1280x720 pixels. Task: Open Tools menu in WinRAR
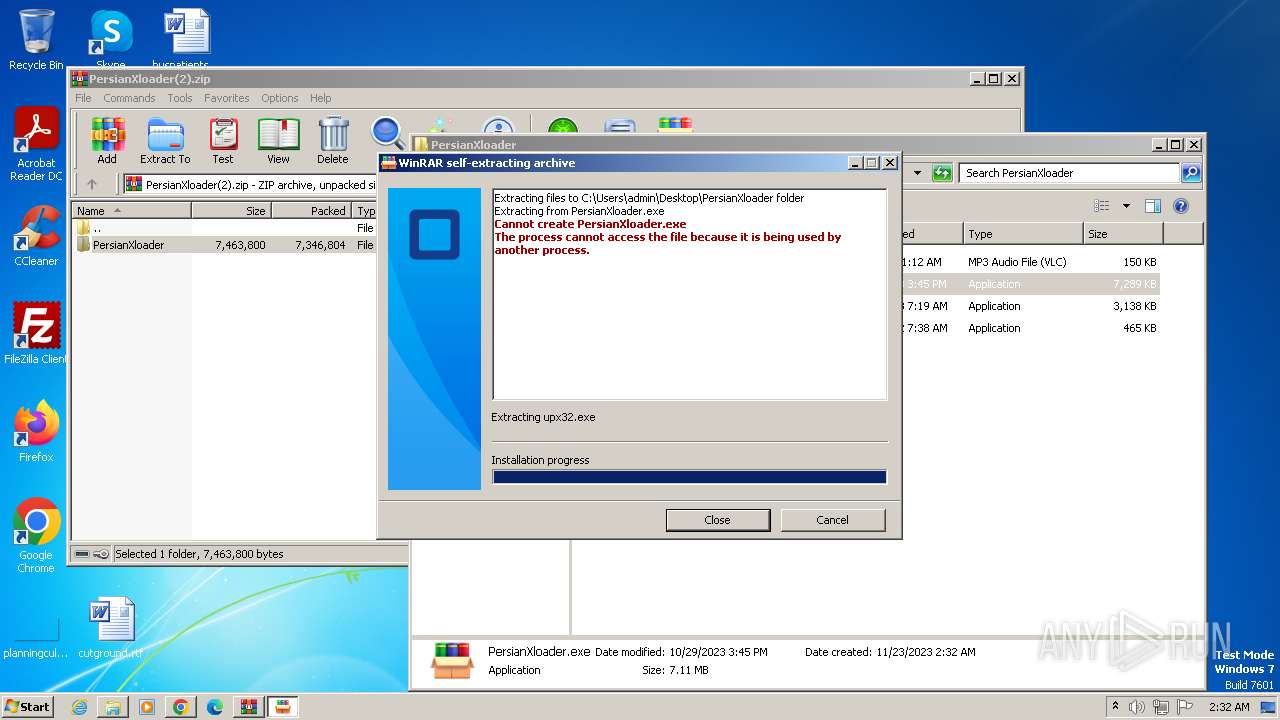(180, 98)
